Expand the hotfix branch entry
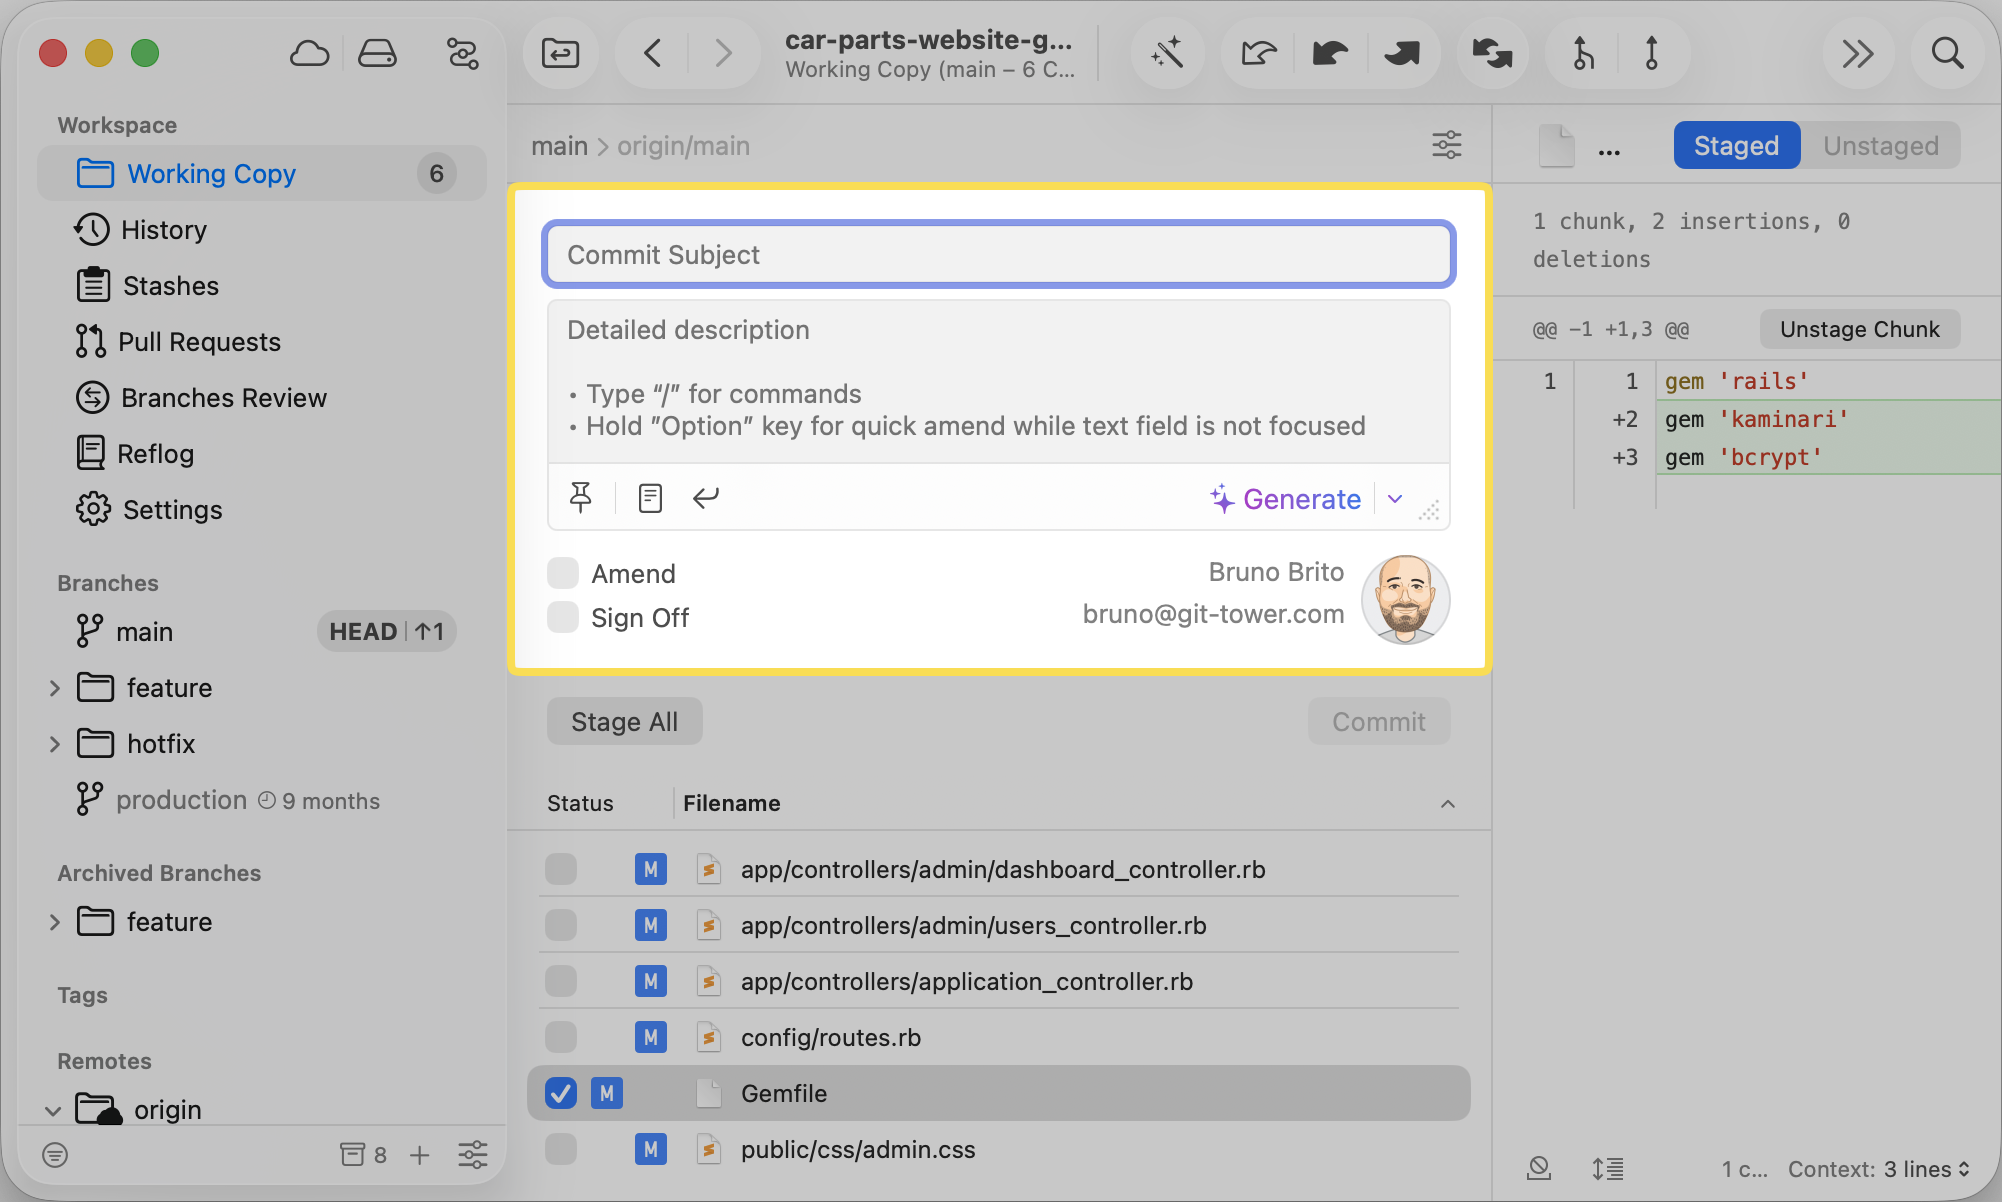 tap(55, 743)
